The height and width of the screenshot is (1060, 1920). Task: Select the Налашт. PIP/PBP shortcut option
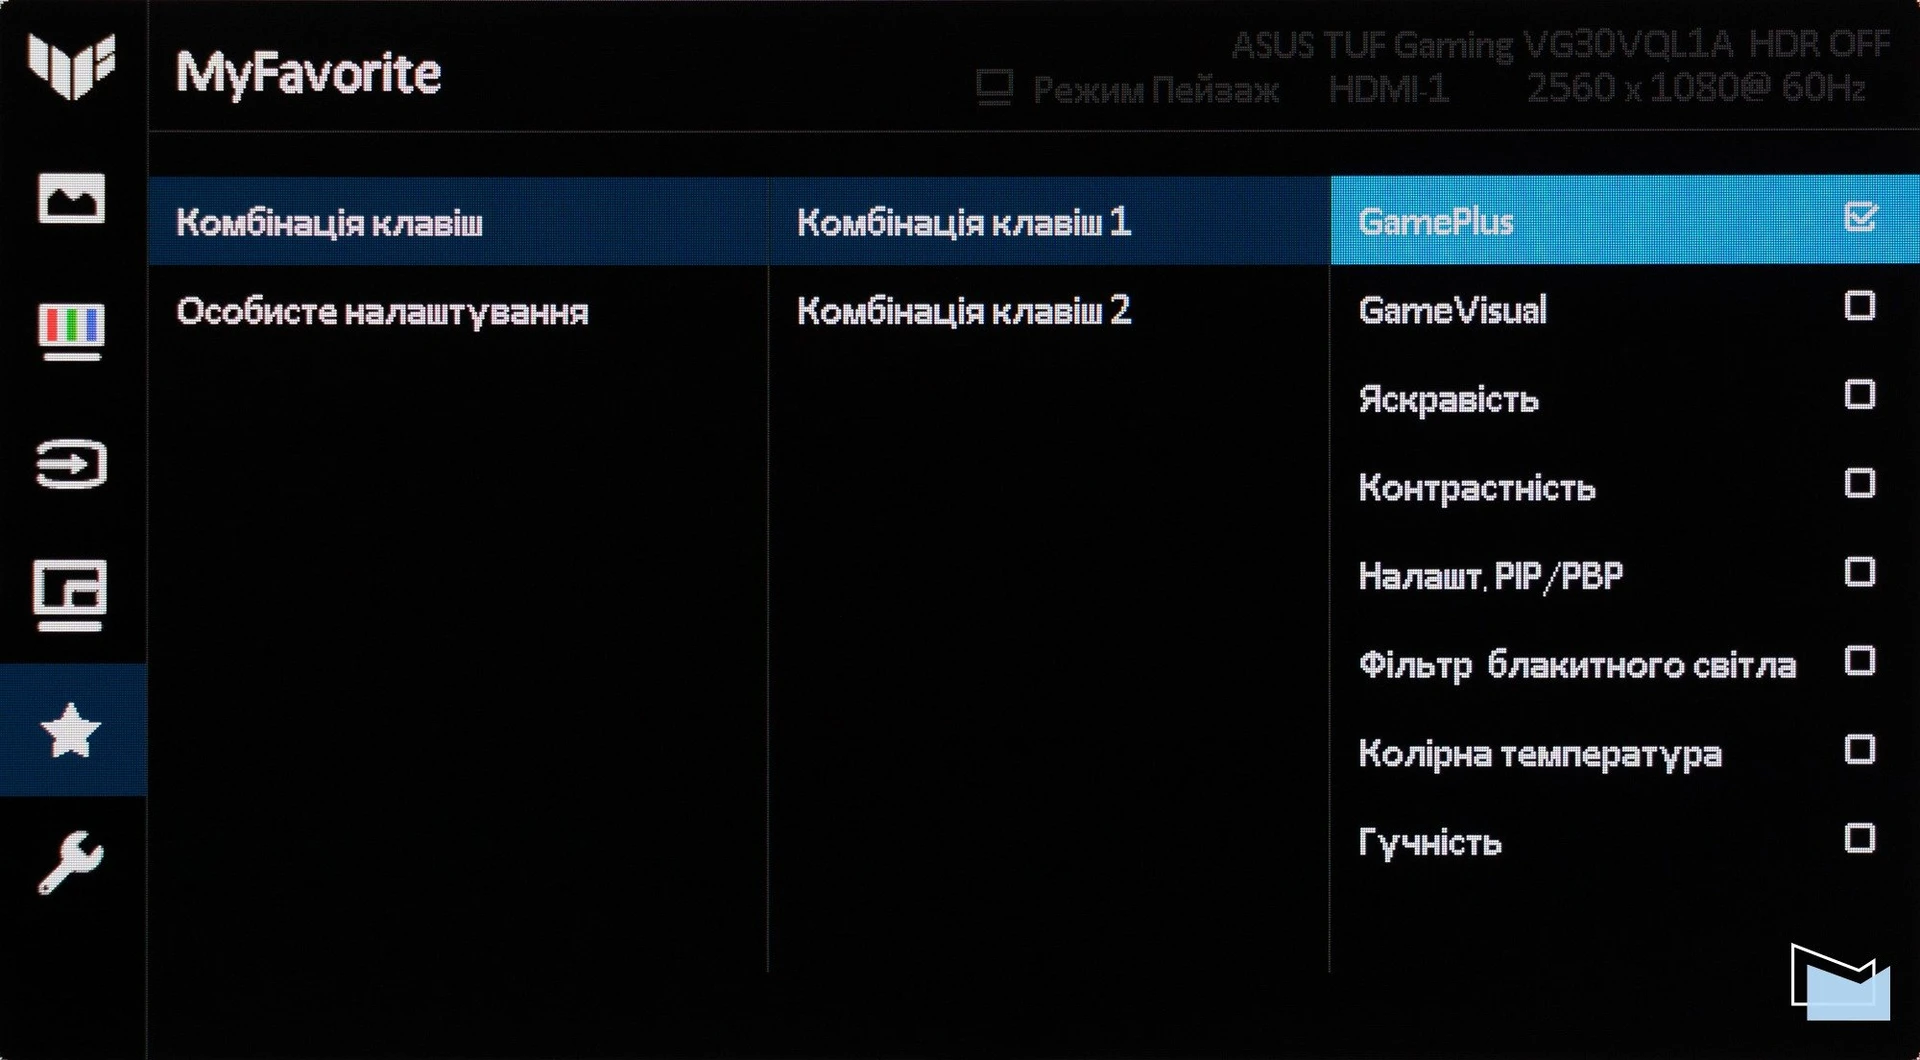(x=1490, y=576)
